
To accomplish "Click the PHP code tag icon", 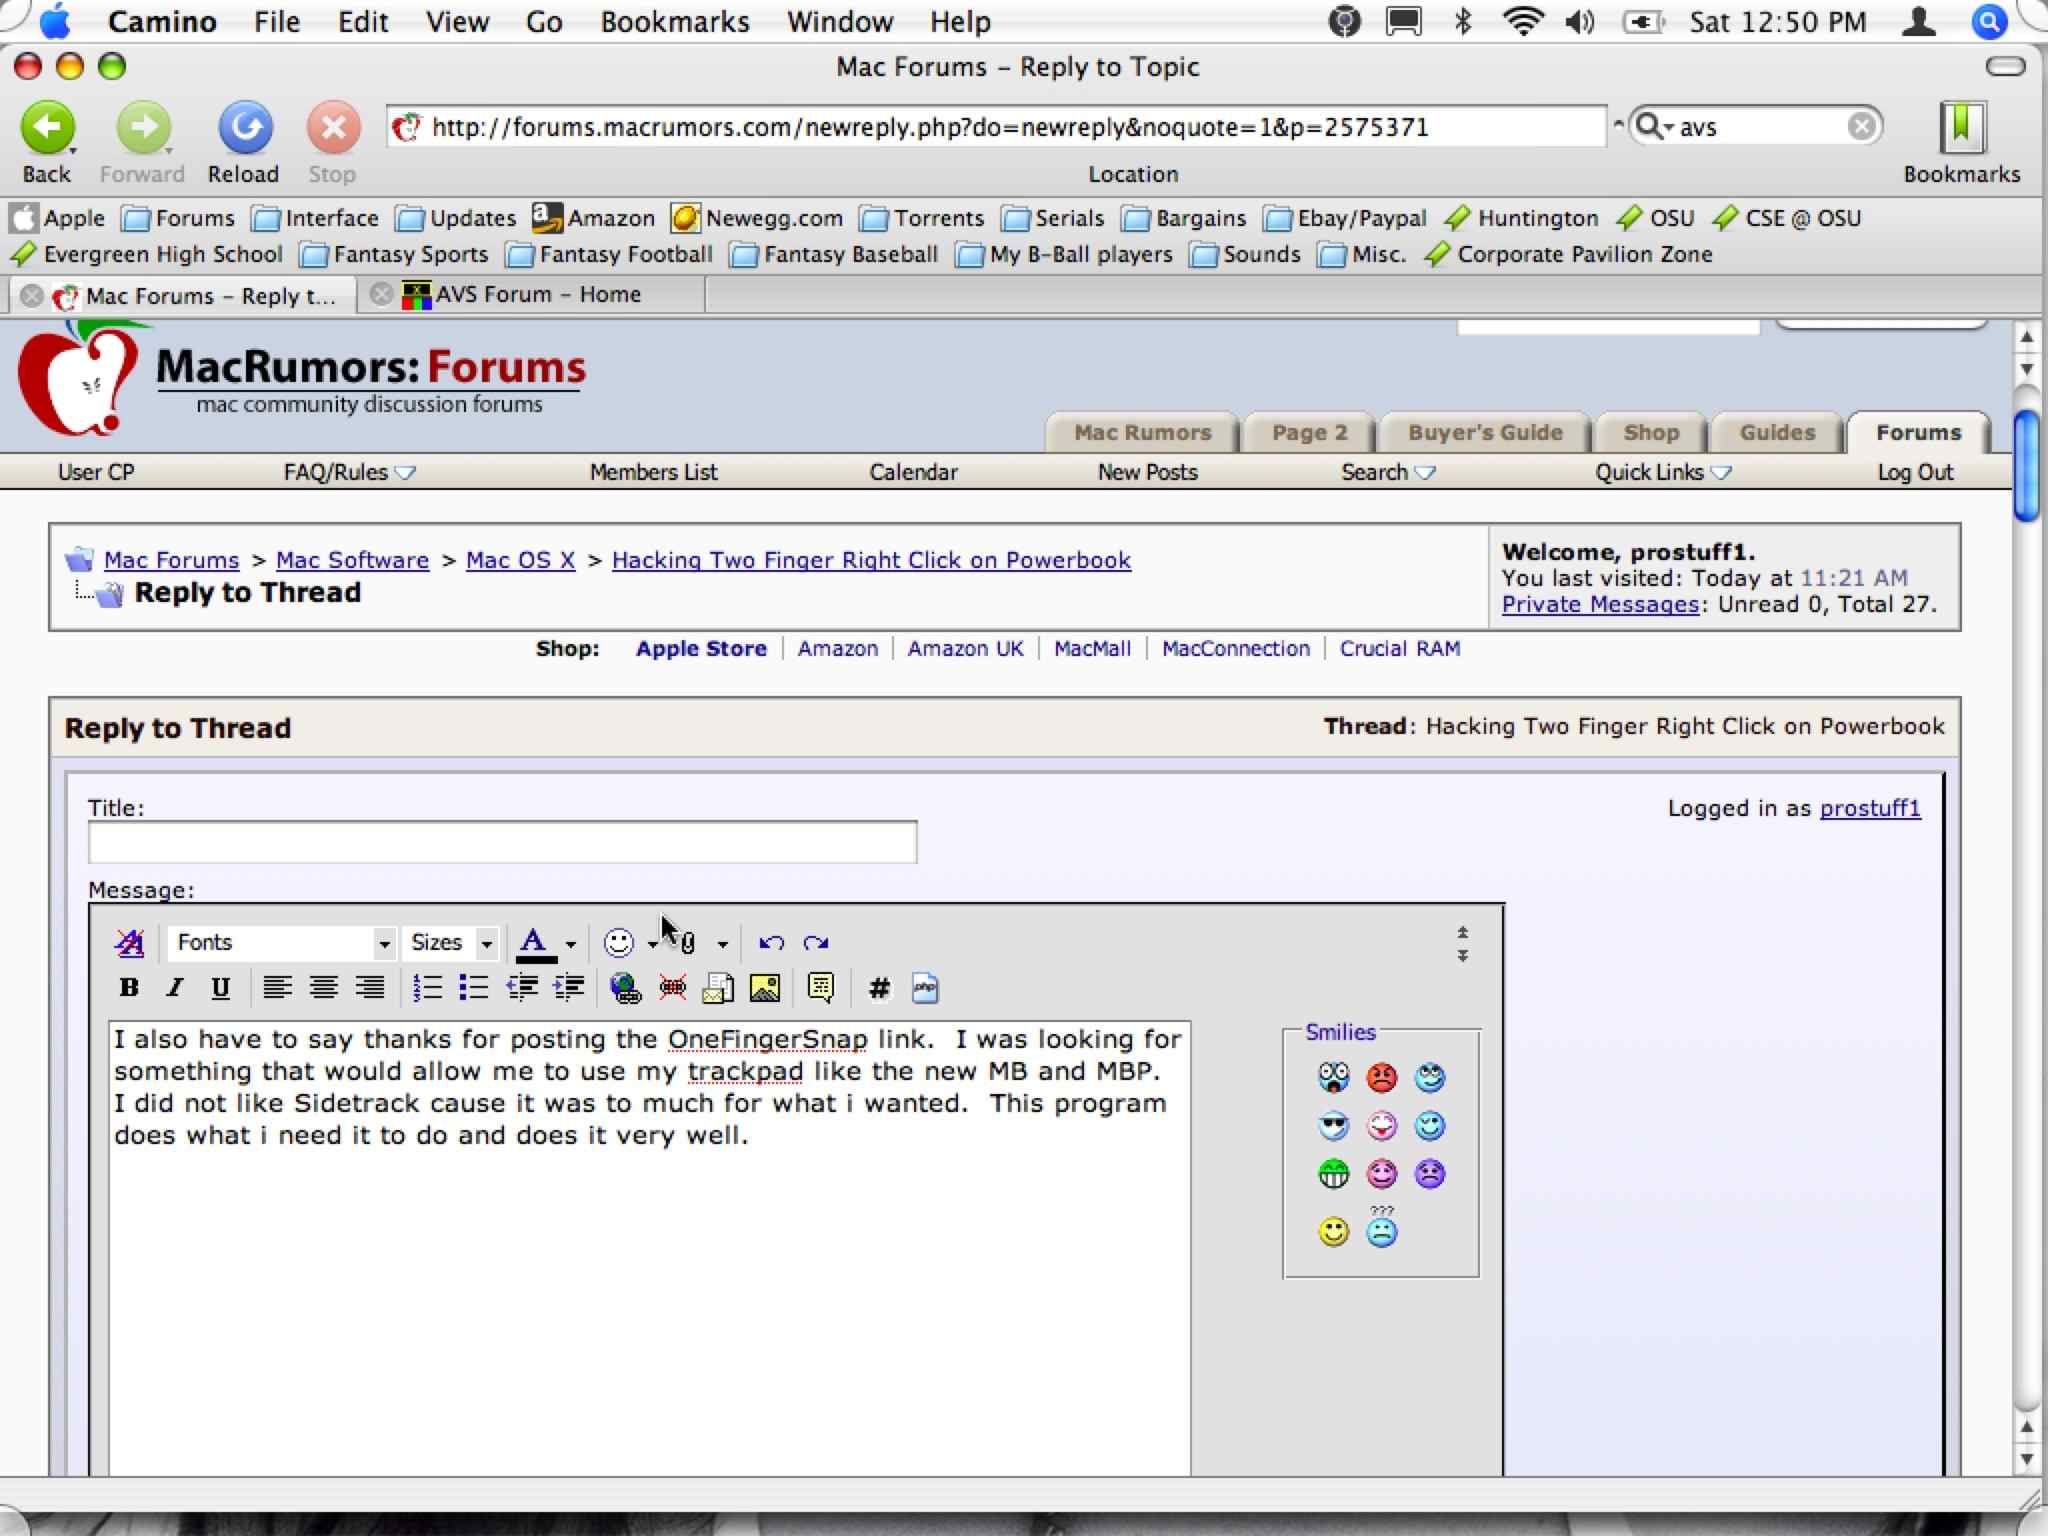I will [925, 988].
